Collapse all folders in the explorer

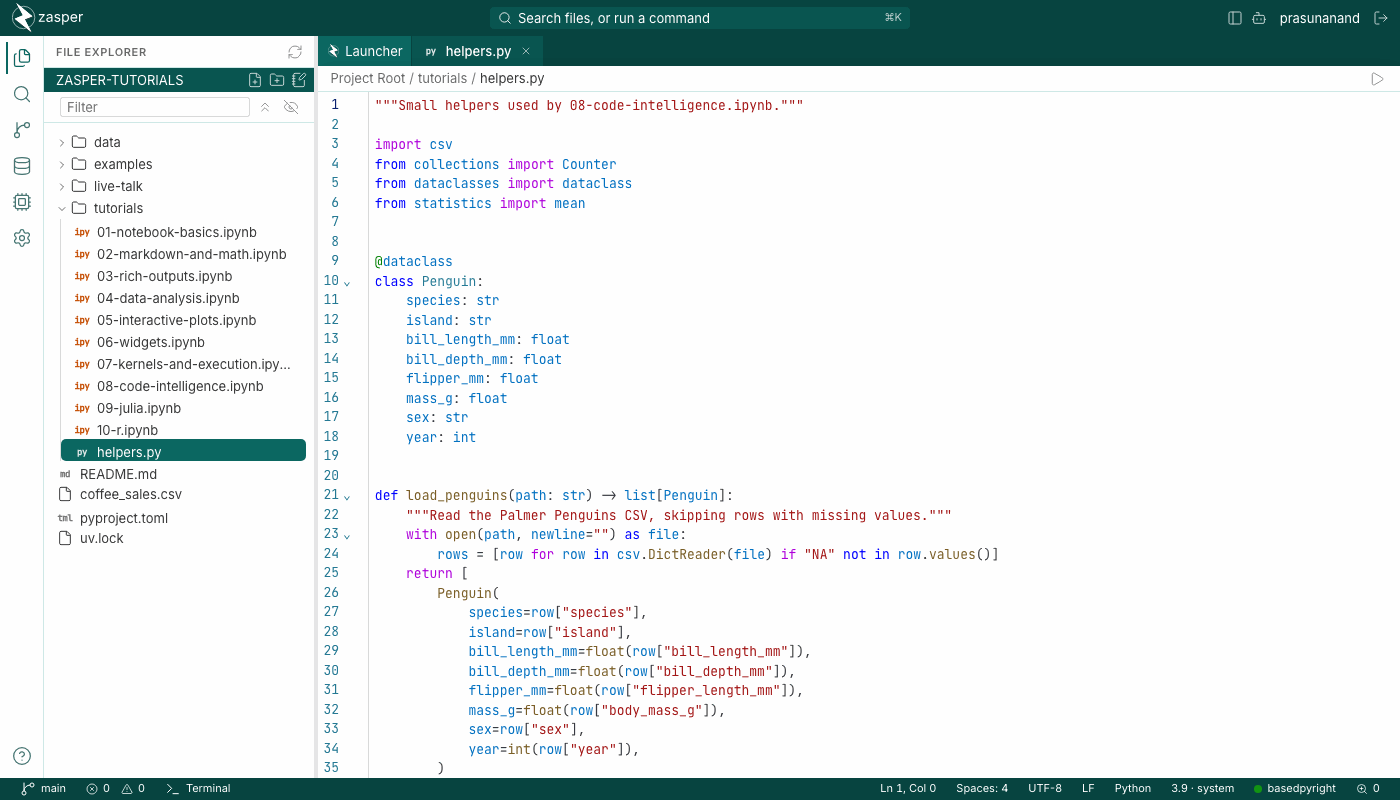click(265, 107)
